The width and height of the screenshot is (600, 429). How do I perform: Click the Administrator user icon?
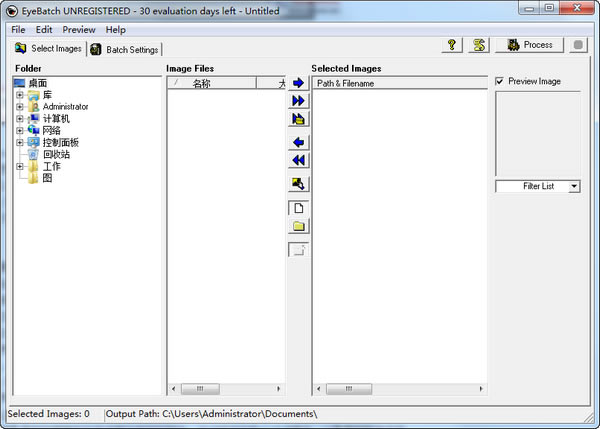click(x=33, y=107)
